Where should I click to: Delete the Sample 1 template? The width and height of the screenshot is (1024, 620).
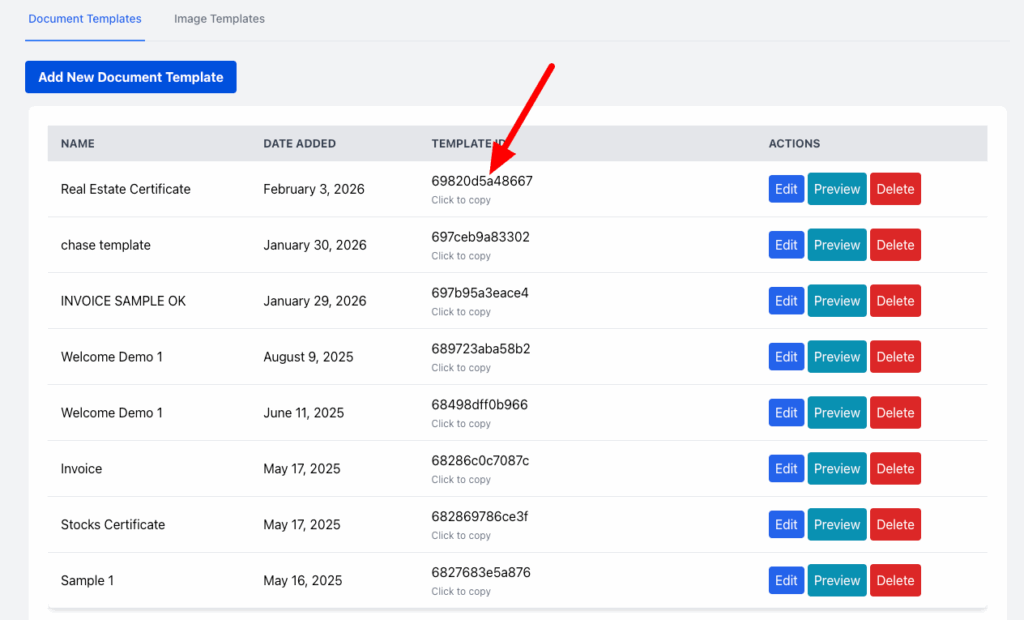pyautogui.click(x=895, y=580)
